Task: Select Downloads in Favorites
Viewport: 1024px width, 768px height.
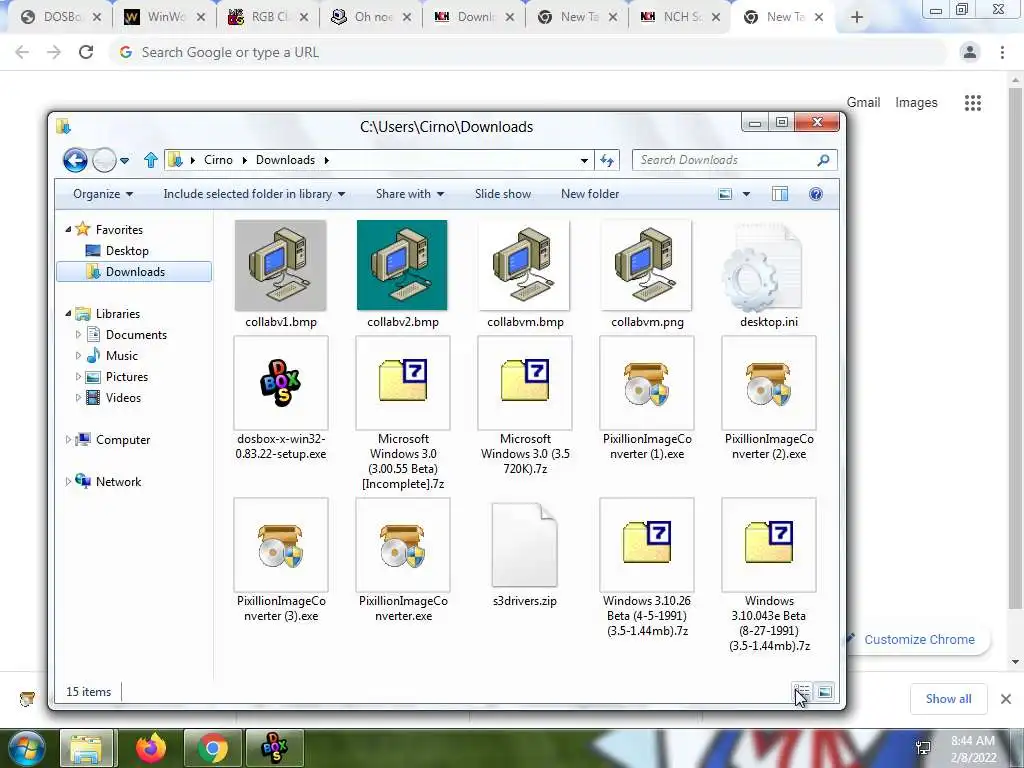Action: [134, 272]
